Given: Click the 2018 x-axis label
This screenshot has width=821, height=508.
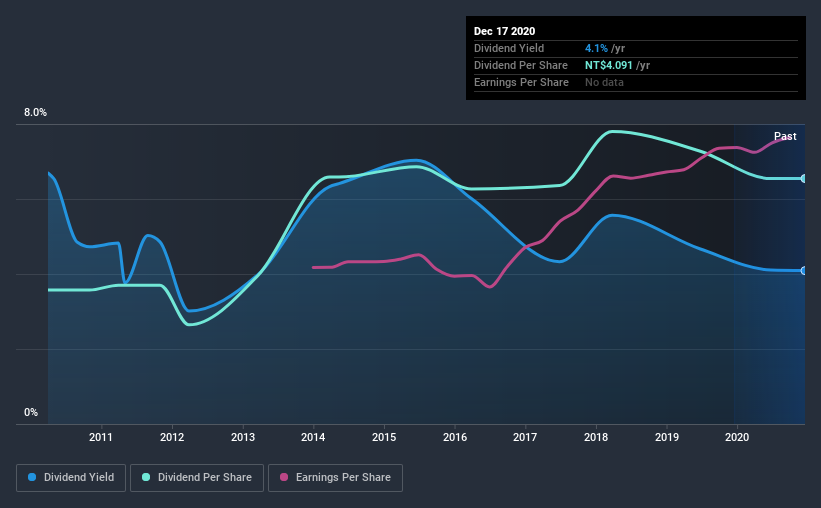Looking at the screenshot, I should pos(596,437).
